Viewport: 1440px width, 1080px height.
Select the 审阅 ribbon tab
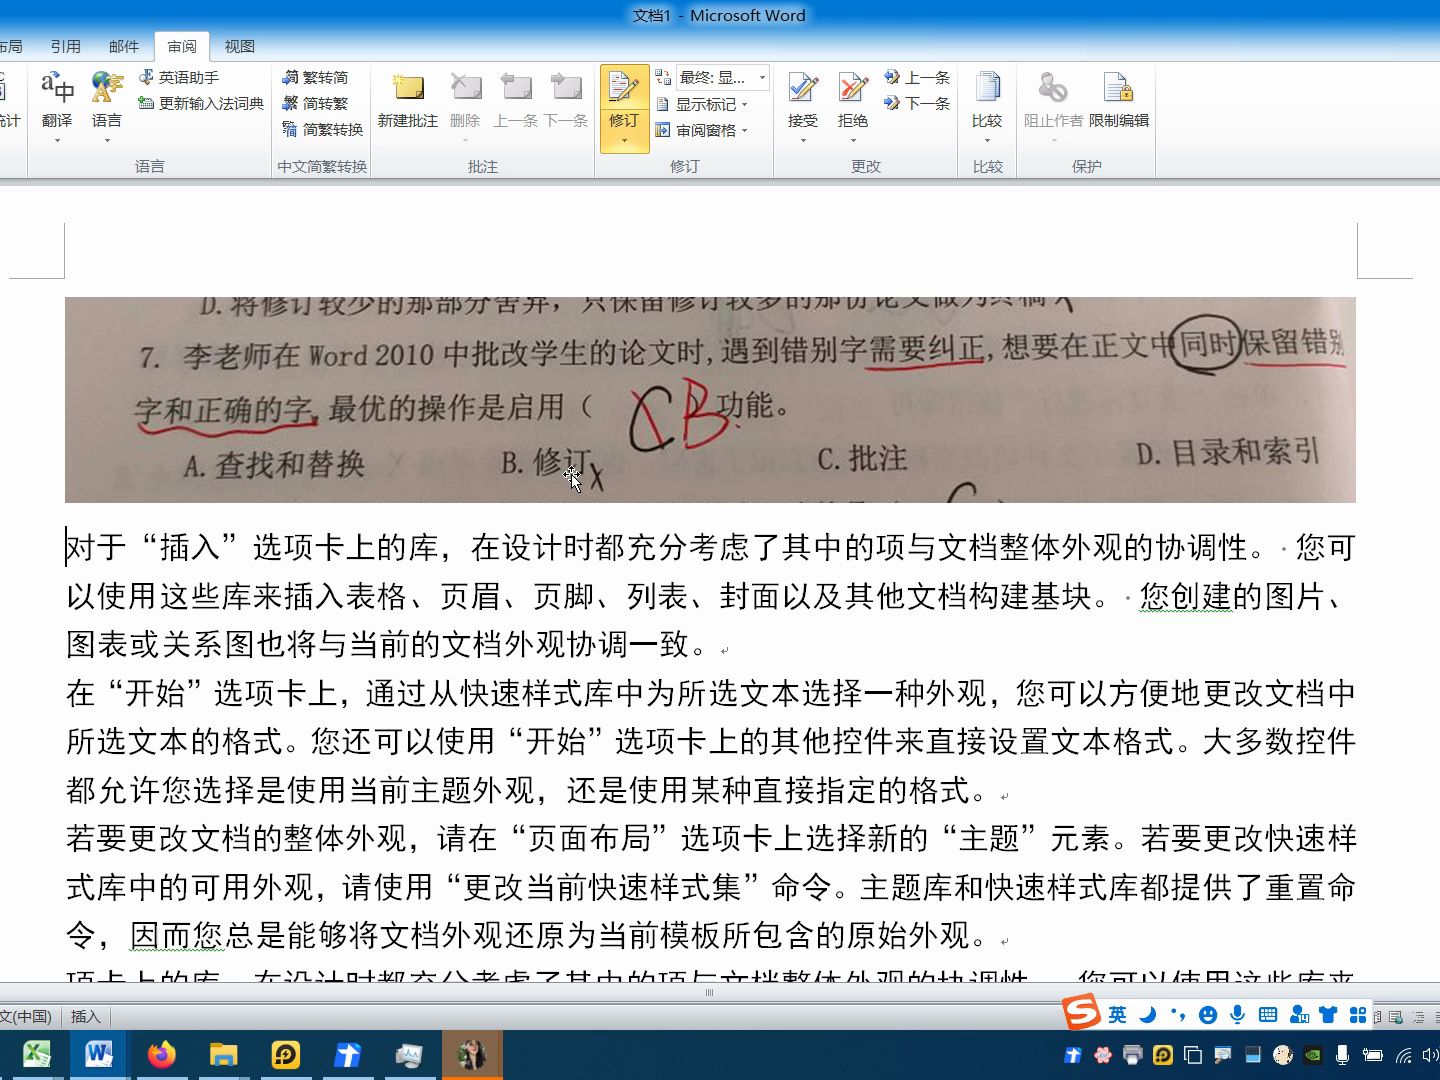(x=182, y=46)
